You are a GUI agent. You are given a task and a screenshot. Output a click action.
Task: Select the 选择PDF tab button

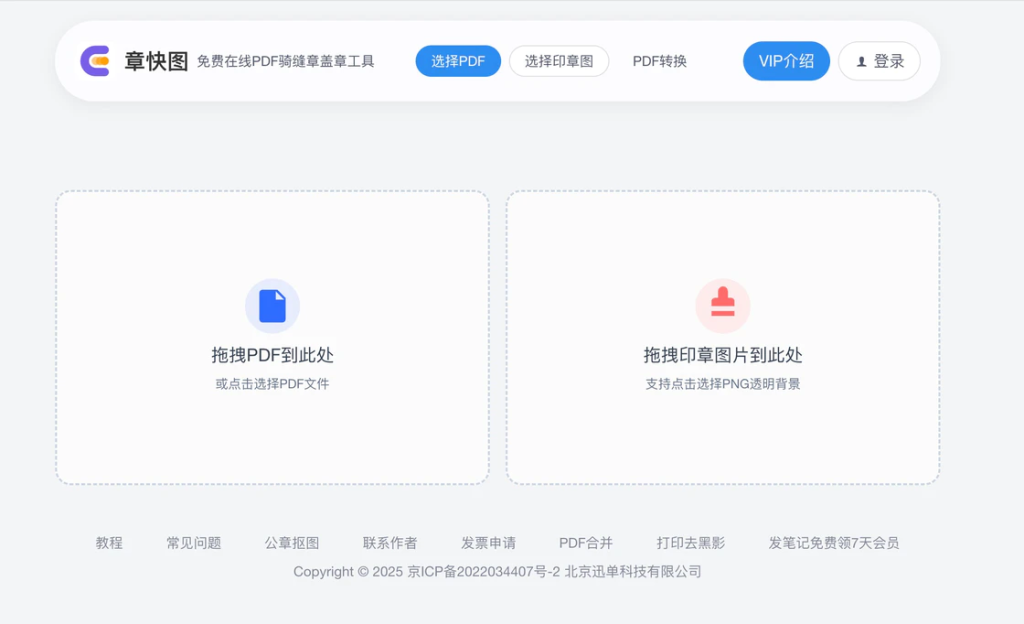click(x=458, y=61)
